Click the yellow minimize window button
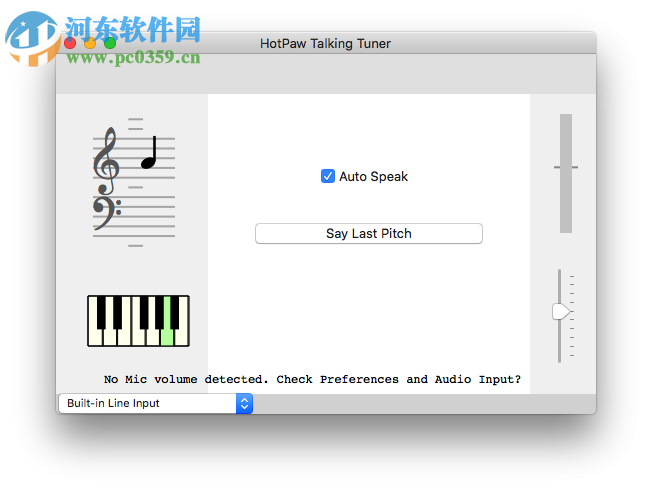The height and width of the screenshot is (494, 652). [x=90, y=43]
